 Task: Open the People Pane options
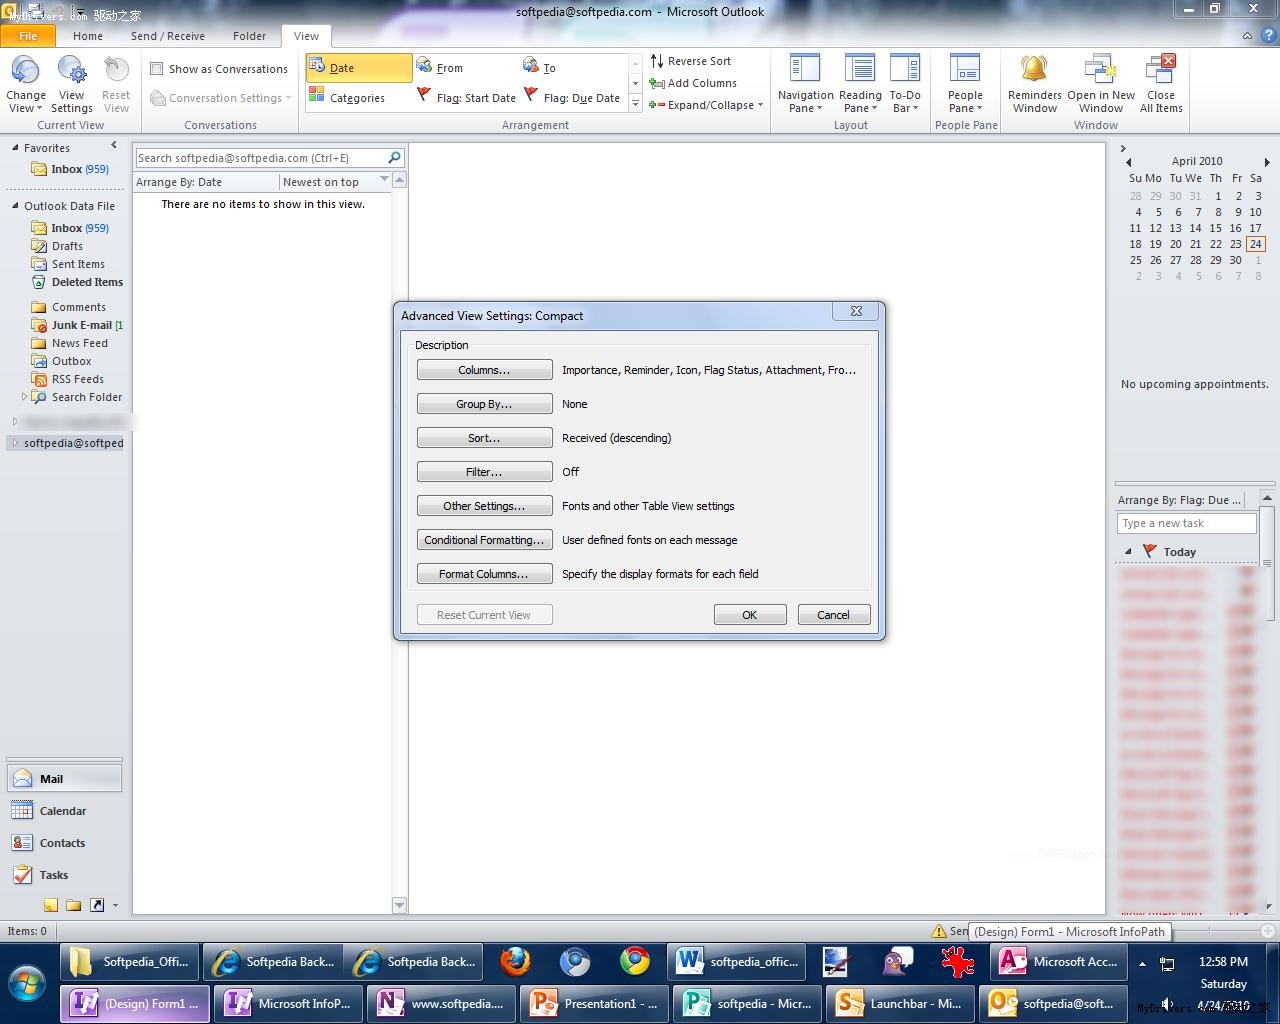tap(965, 84)
